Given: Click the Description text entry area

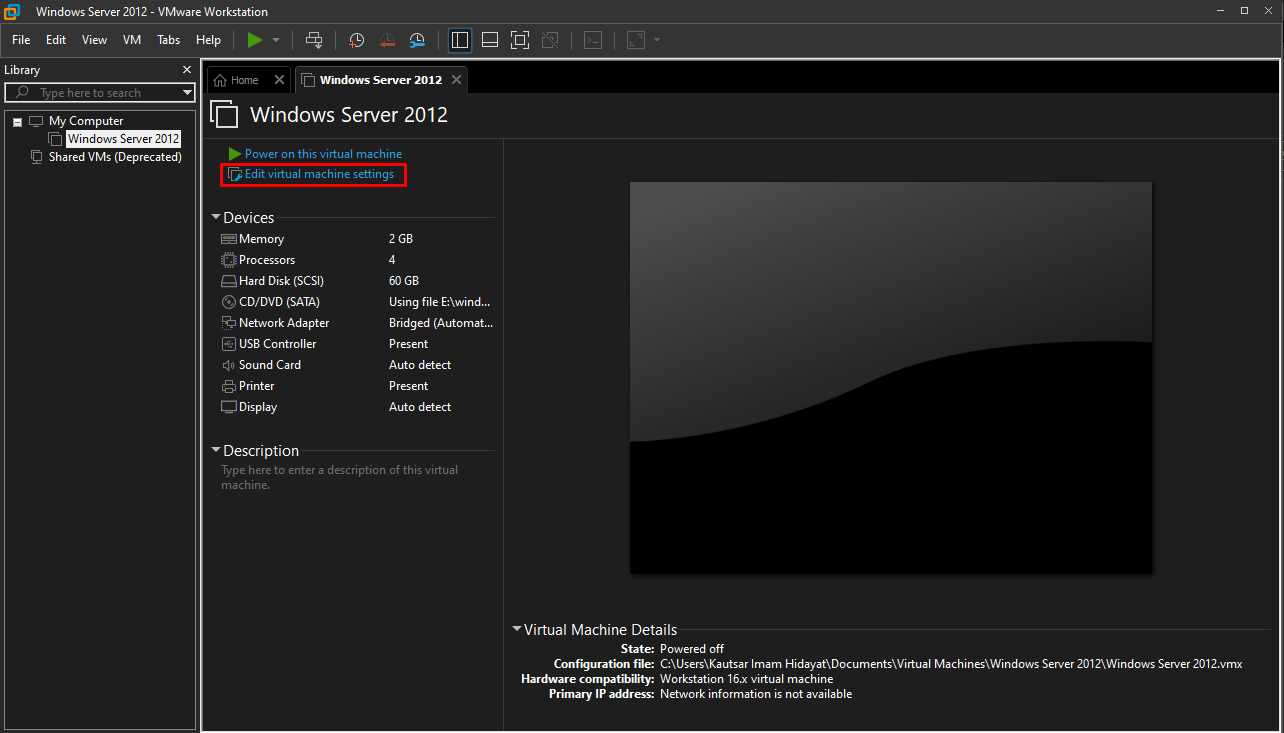Looking at the screenshot, I should [x=340, y=476].
